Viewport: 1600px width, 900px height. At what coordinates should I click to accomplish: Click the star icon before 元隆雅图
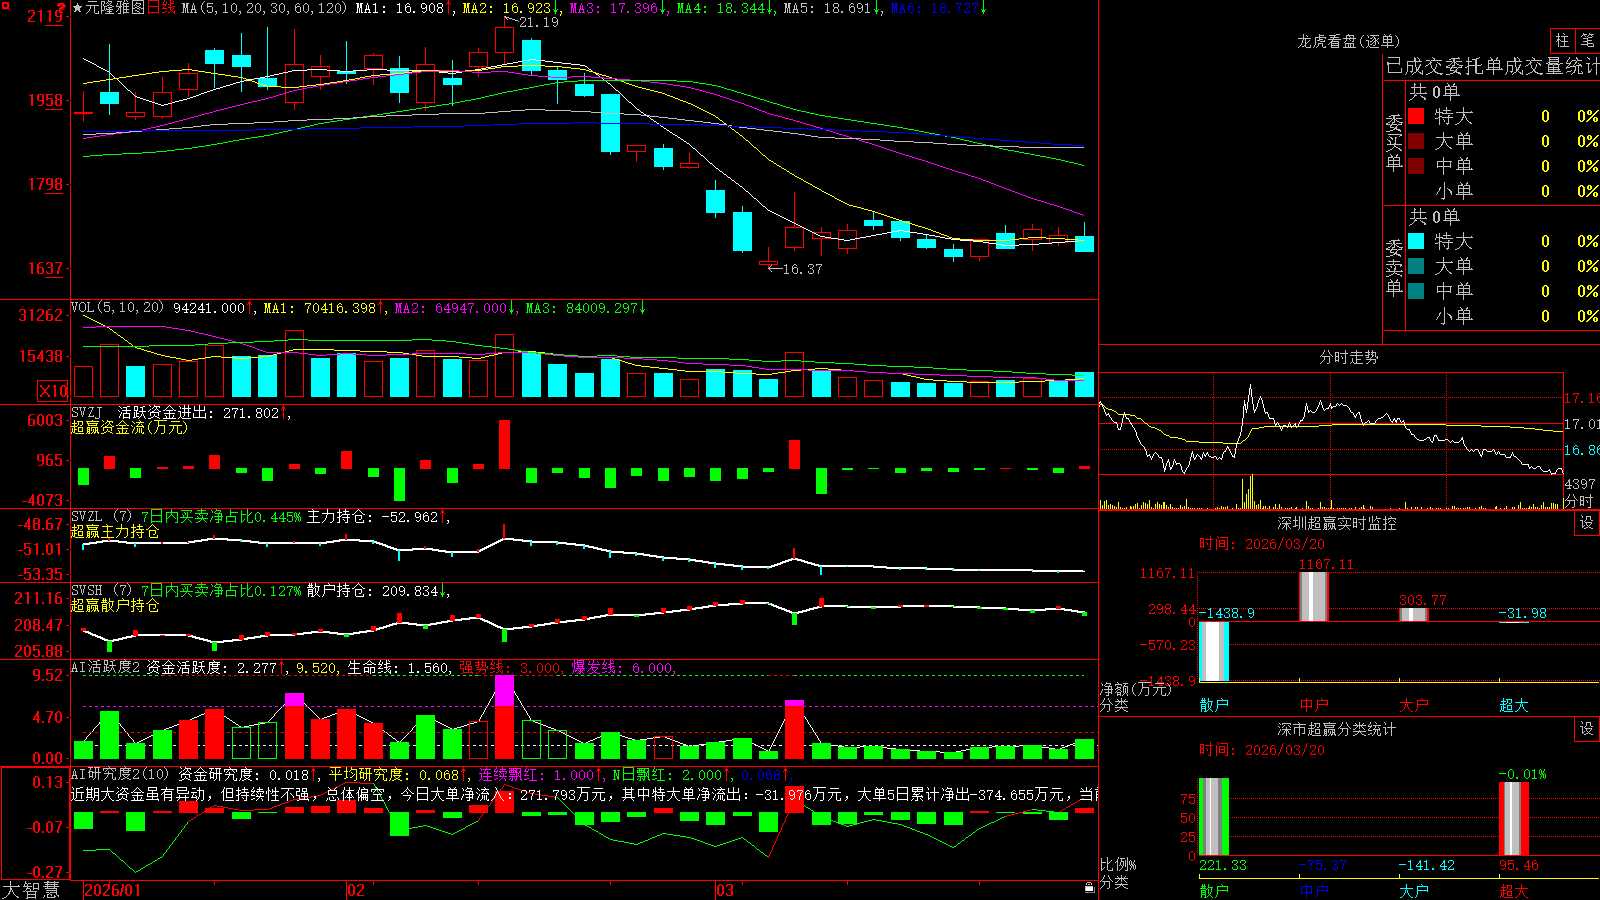point(78,8)
